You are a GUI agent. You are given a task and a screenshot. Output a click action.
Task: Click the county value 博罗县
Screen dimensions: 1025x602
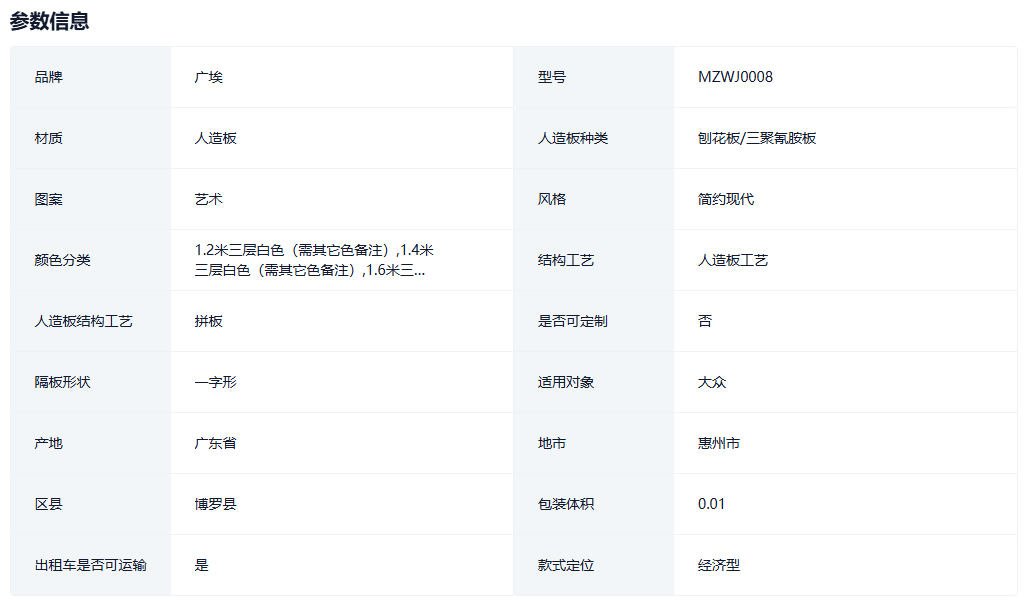pos(216,504)
